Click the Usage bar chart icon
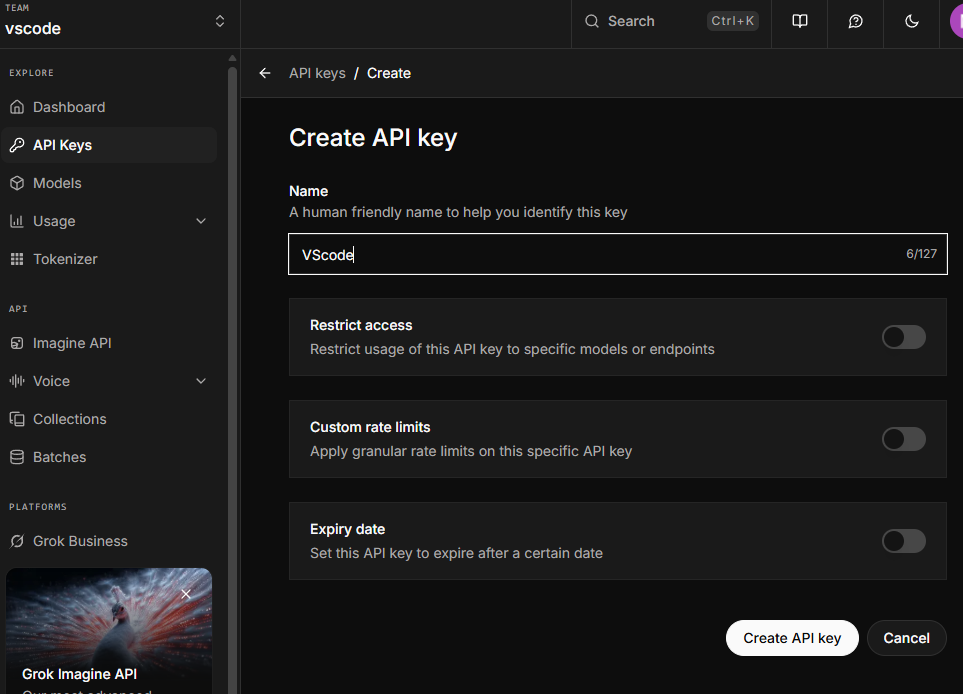The height and width of the screenshot is (694, 963). [x=17, y=221]
